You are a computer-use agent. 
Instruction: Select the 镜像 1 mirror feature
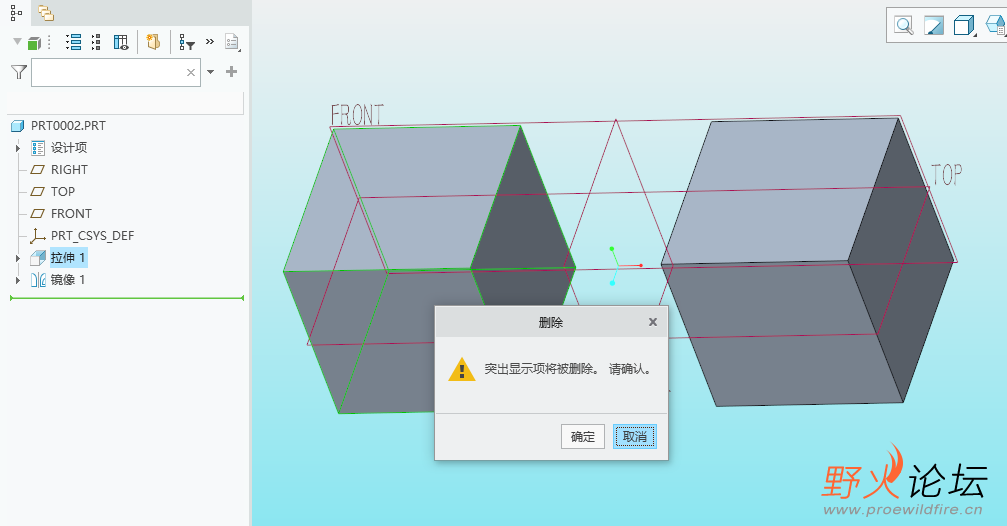68,279
